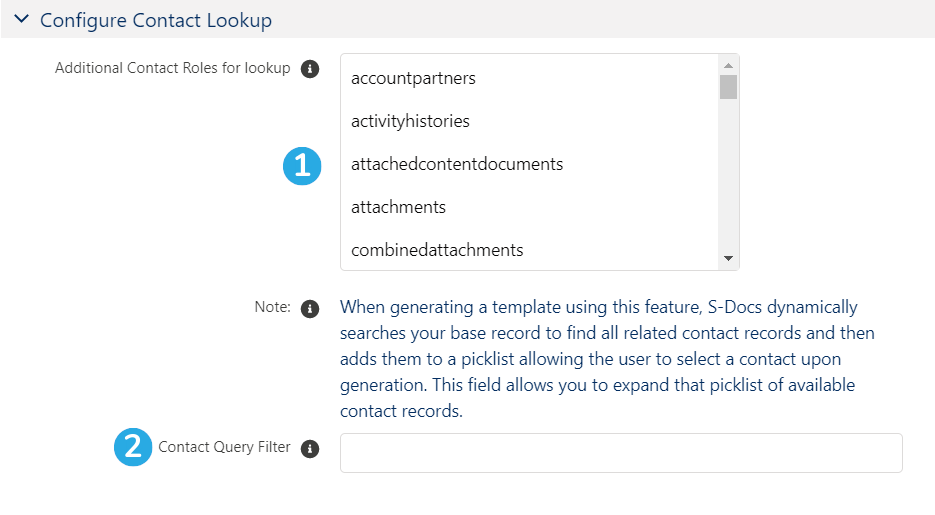Image resolution: width=935 pixels, height=515 pixels.
Task: Click the list box scrollbar thumb
Action: pos(728,87)
